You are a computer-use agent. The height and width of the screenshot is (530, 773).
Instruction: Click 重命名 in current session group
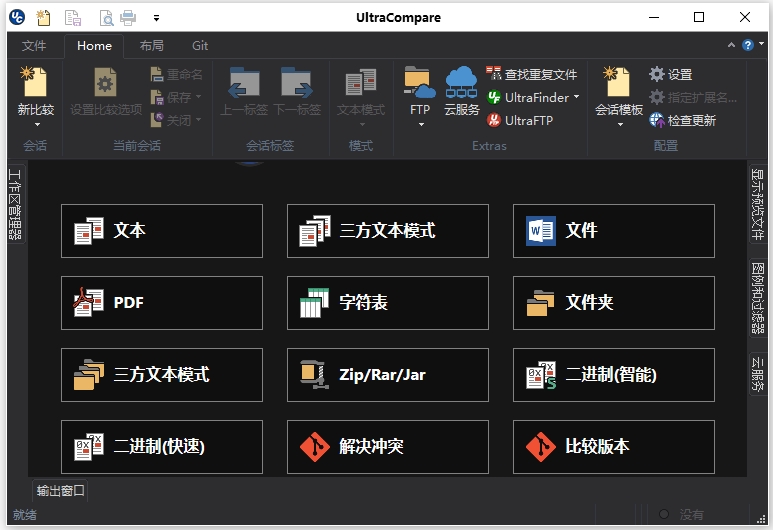click(x=176, y=74)
